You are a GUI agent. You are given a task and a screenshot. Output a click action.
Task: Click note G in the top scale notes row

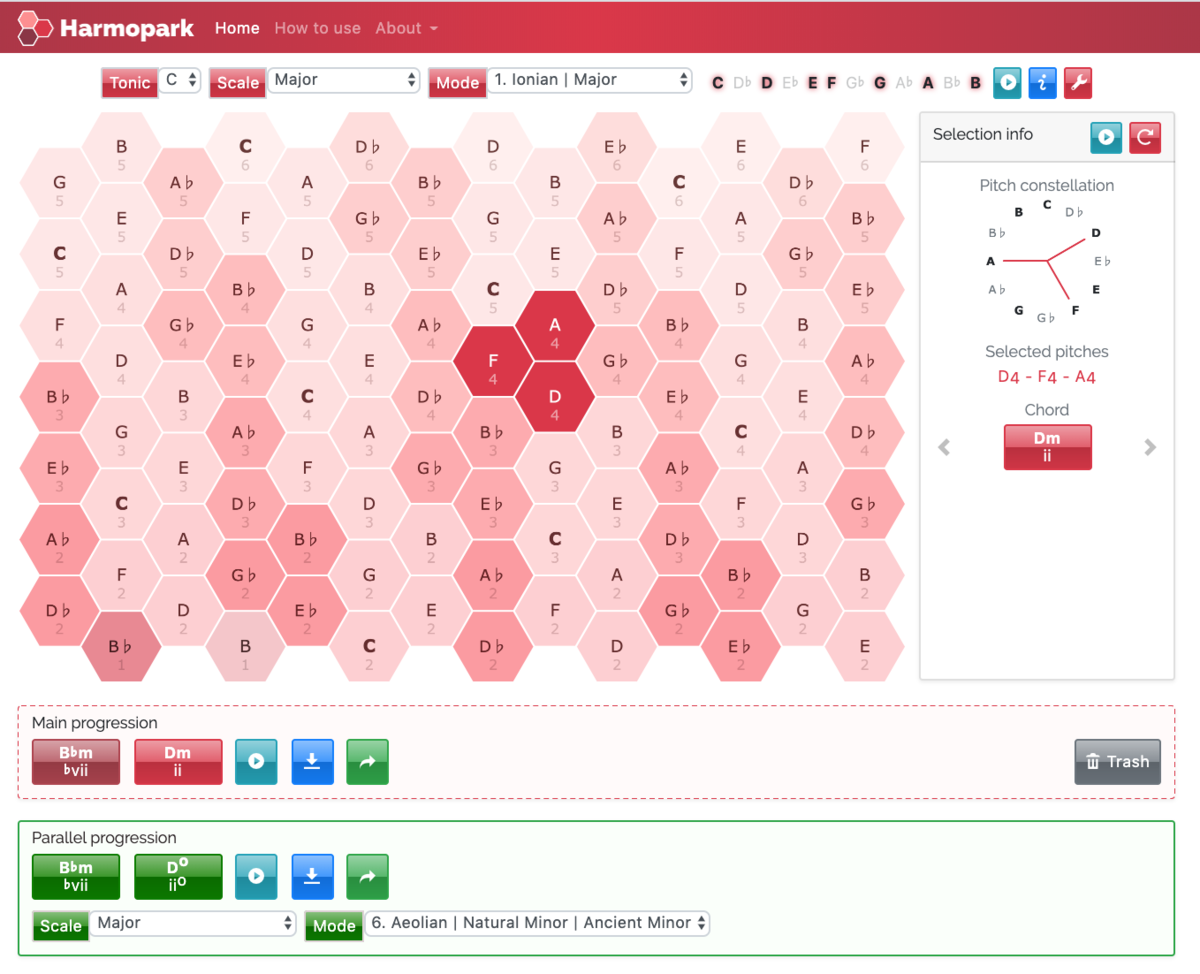880,83
